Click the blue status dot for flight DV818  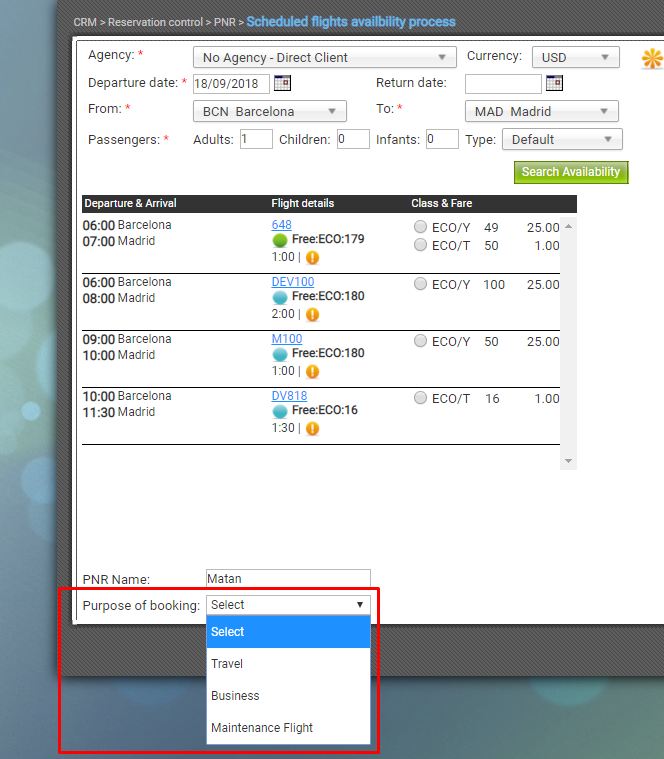click(280, 411)
